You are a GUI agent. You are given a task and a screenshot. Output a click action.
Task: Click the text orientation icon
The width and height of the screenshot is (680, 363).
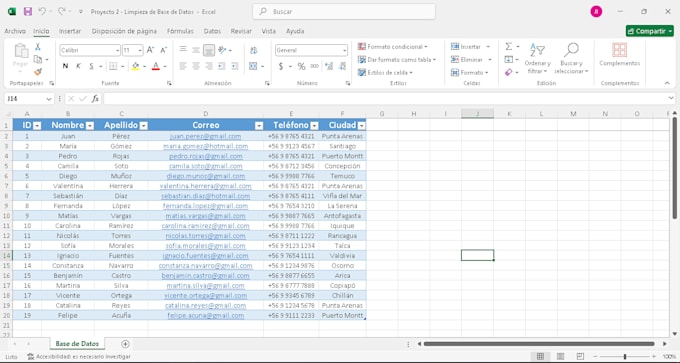(222, 50)
